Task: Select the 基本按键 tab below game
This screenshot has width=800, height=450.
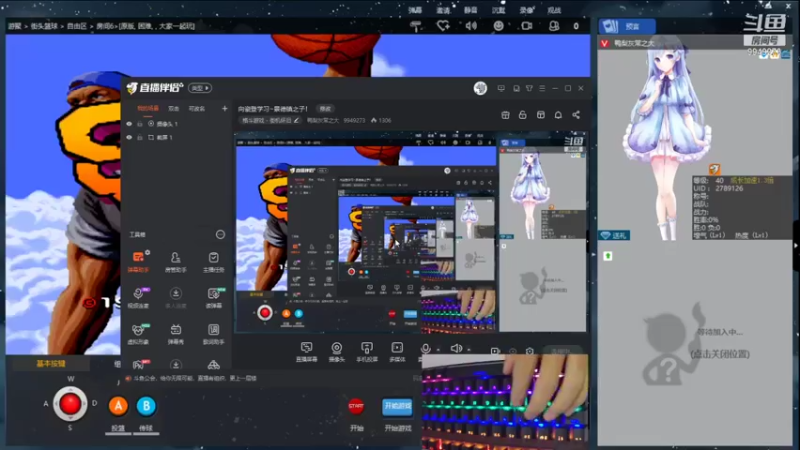Action: 50,364
